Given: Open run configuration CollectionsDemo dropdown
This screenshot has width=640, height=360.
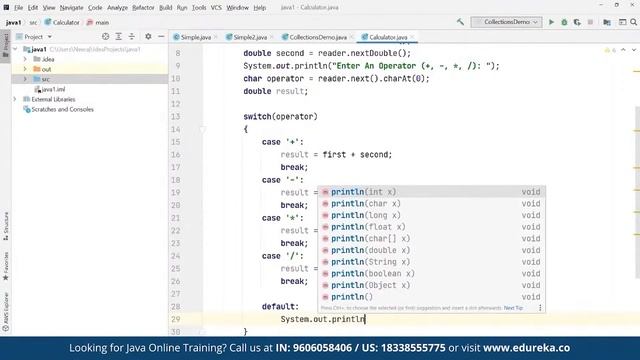Looking at the screenshot, I should [506, 22].
